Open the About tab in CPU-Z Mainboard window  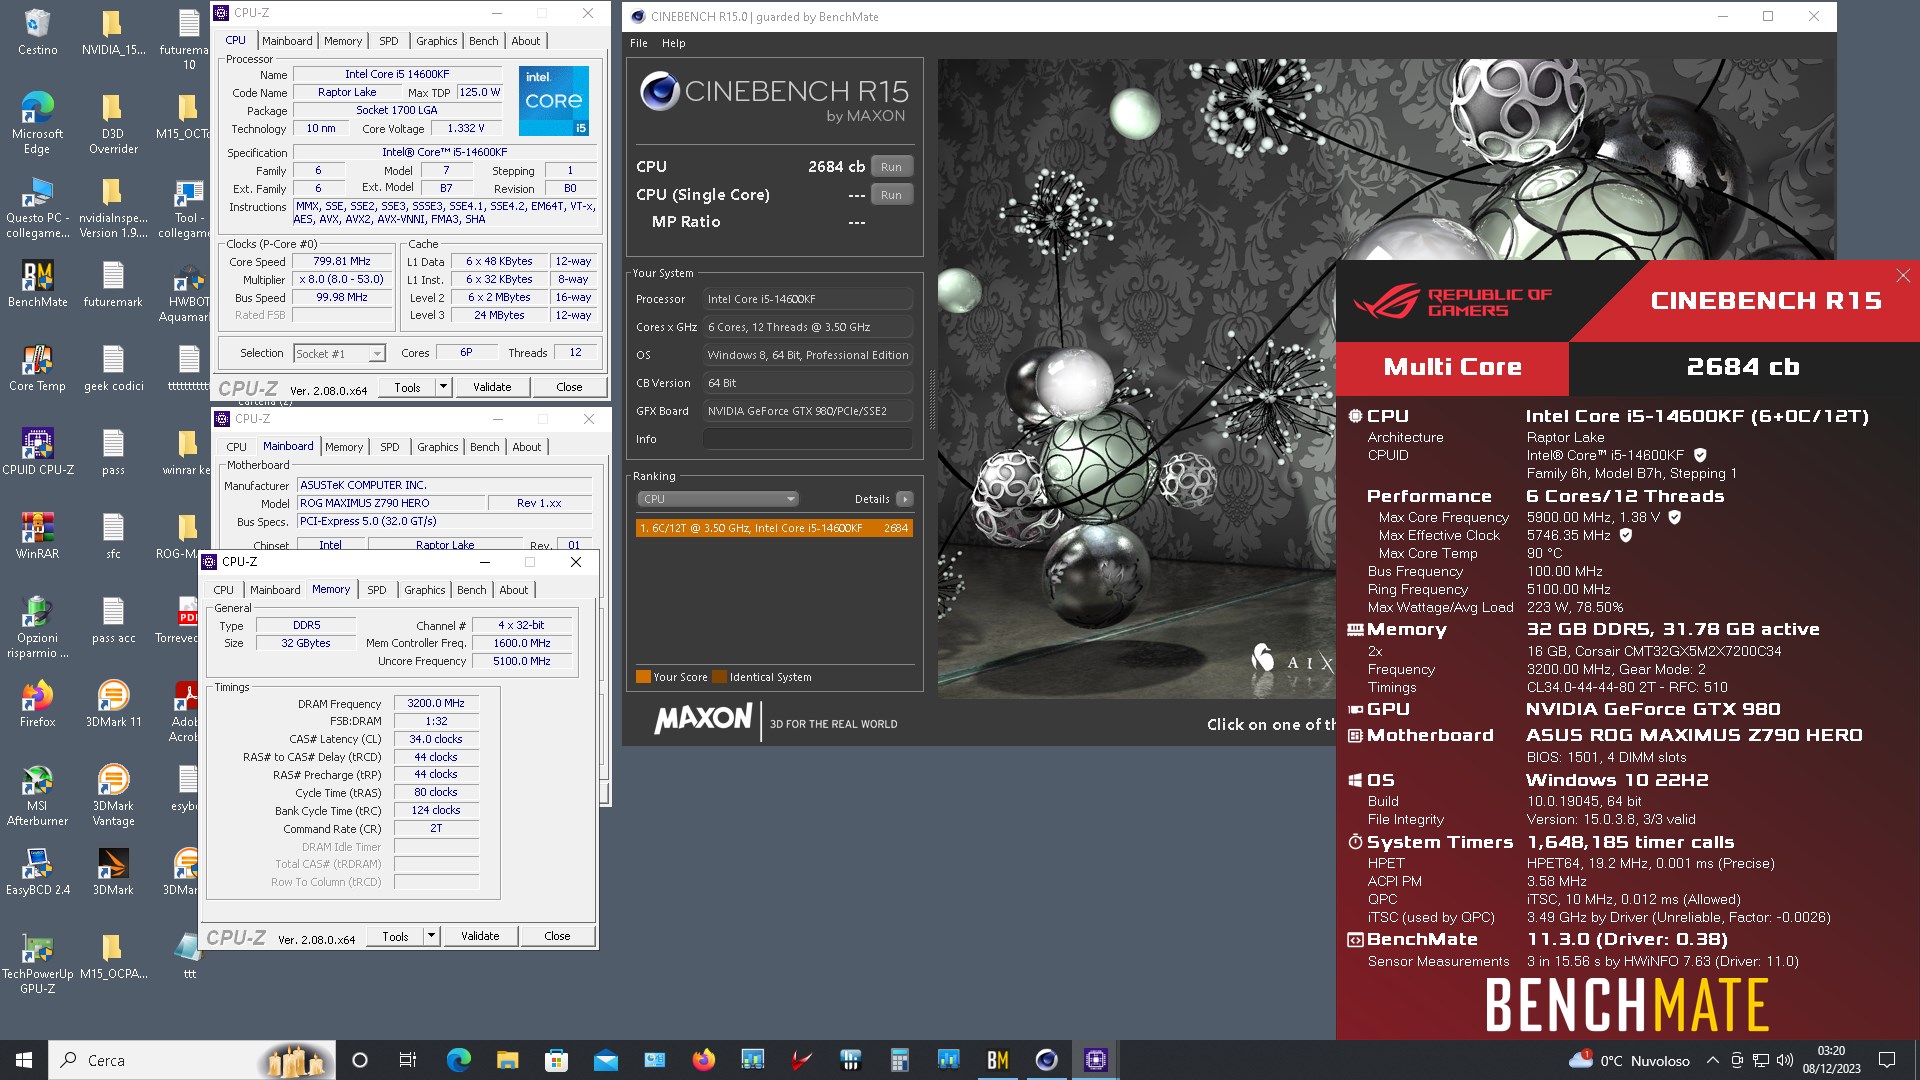tap(527, 447)
